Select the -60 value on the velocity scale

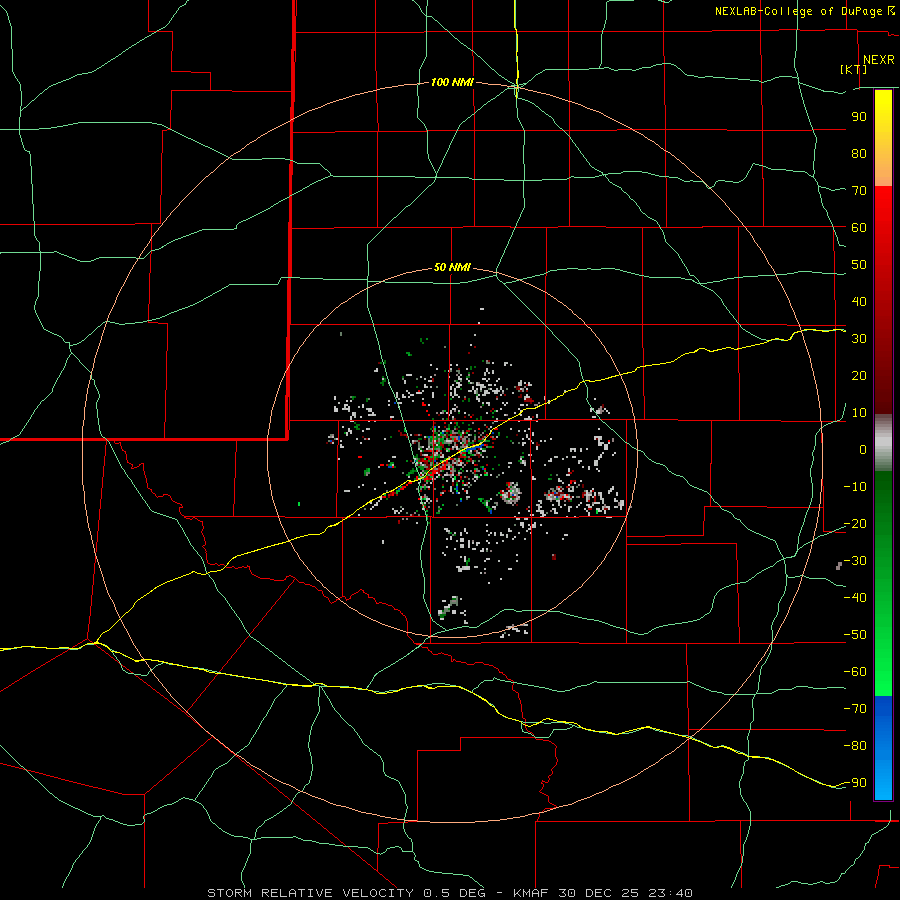click(x=855, y=672)
